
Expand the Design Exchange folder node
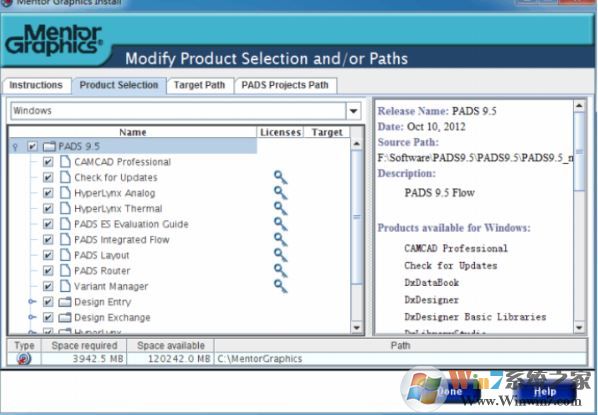tap(32, 317)
